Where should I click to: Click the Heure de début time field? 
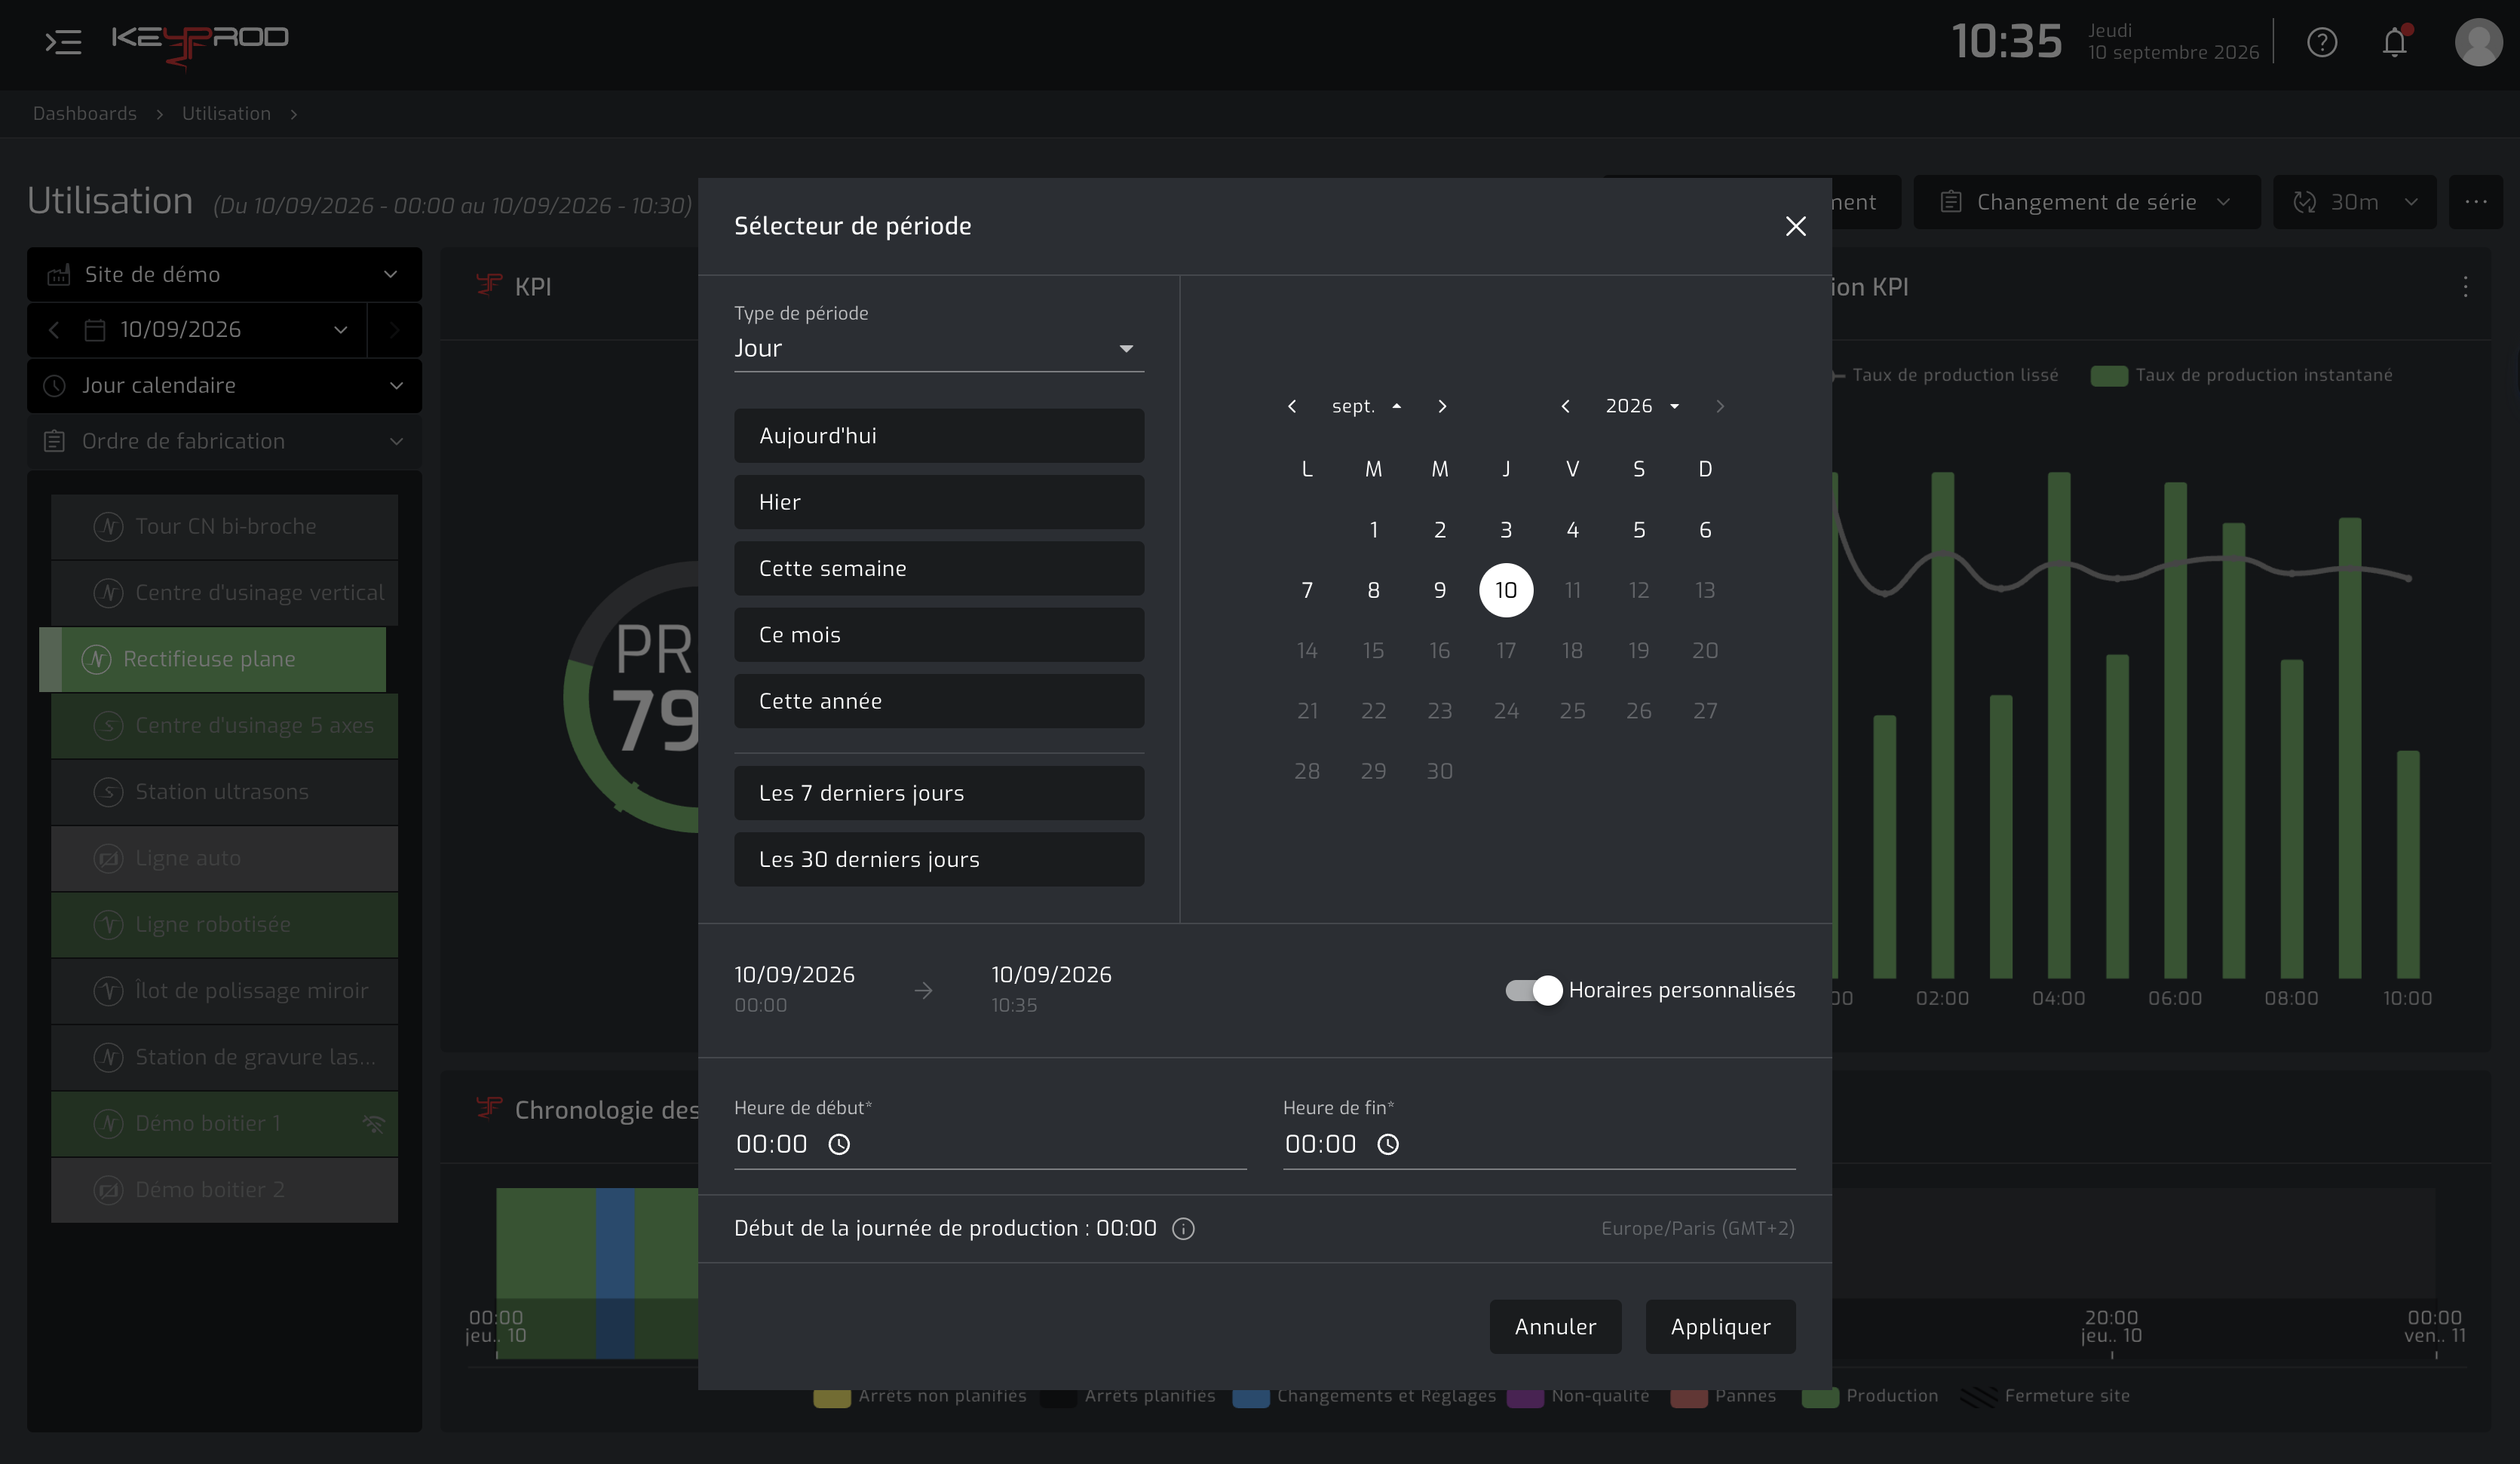[x=989, y=1144]
